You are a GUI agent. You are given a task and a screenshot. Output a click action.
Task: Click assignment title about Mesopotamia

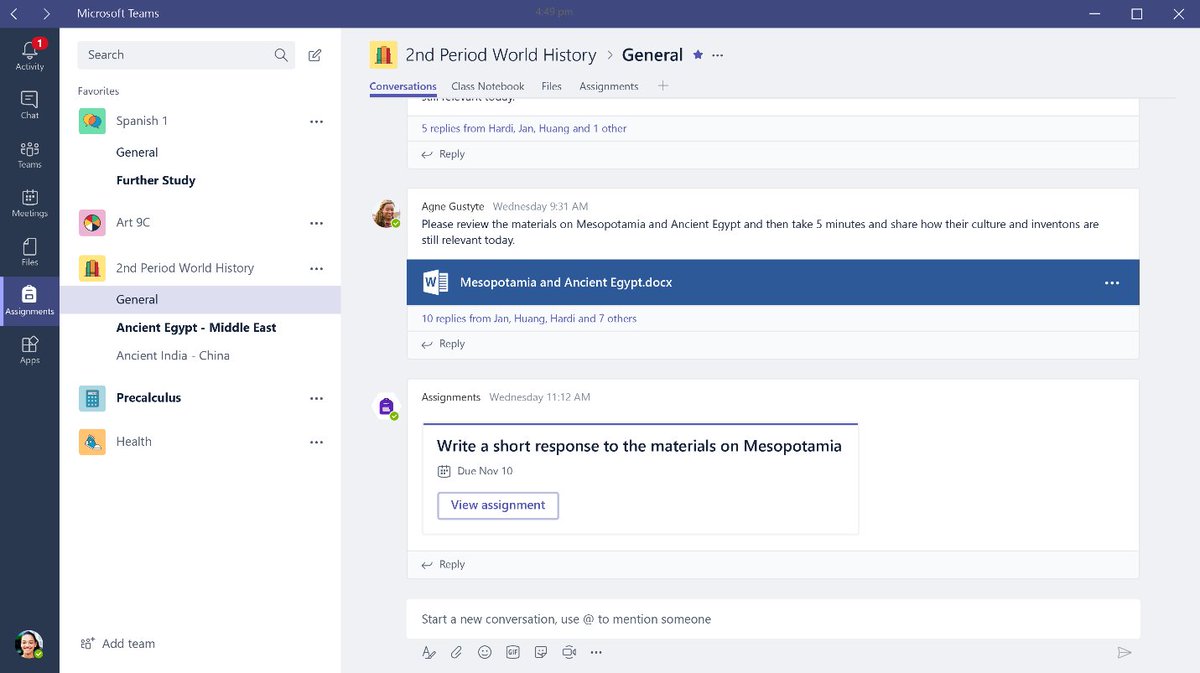639,446
